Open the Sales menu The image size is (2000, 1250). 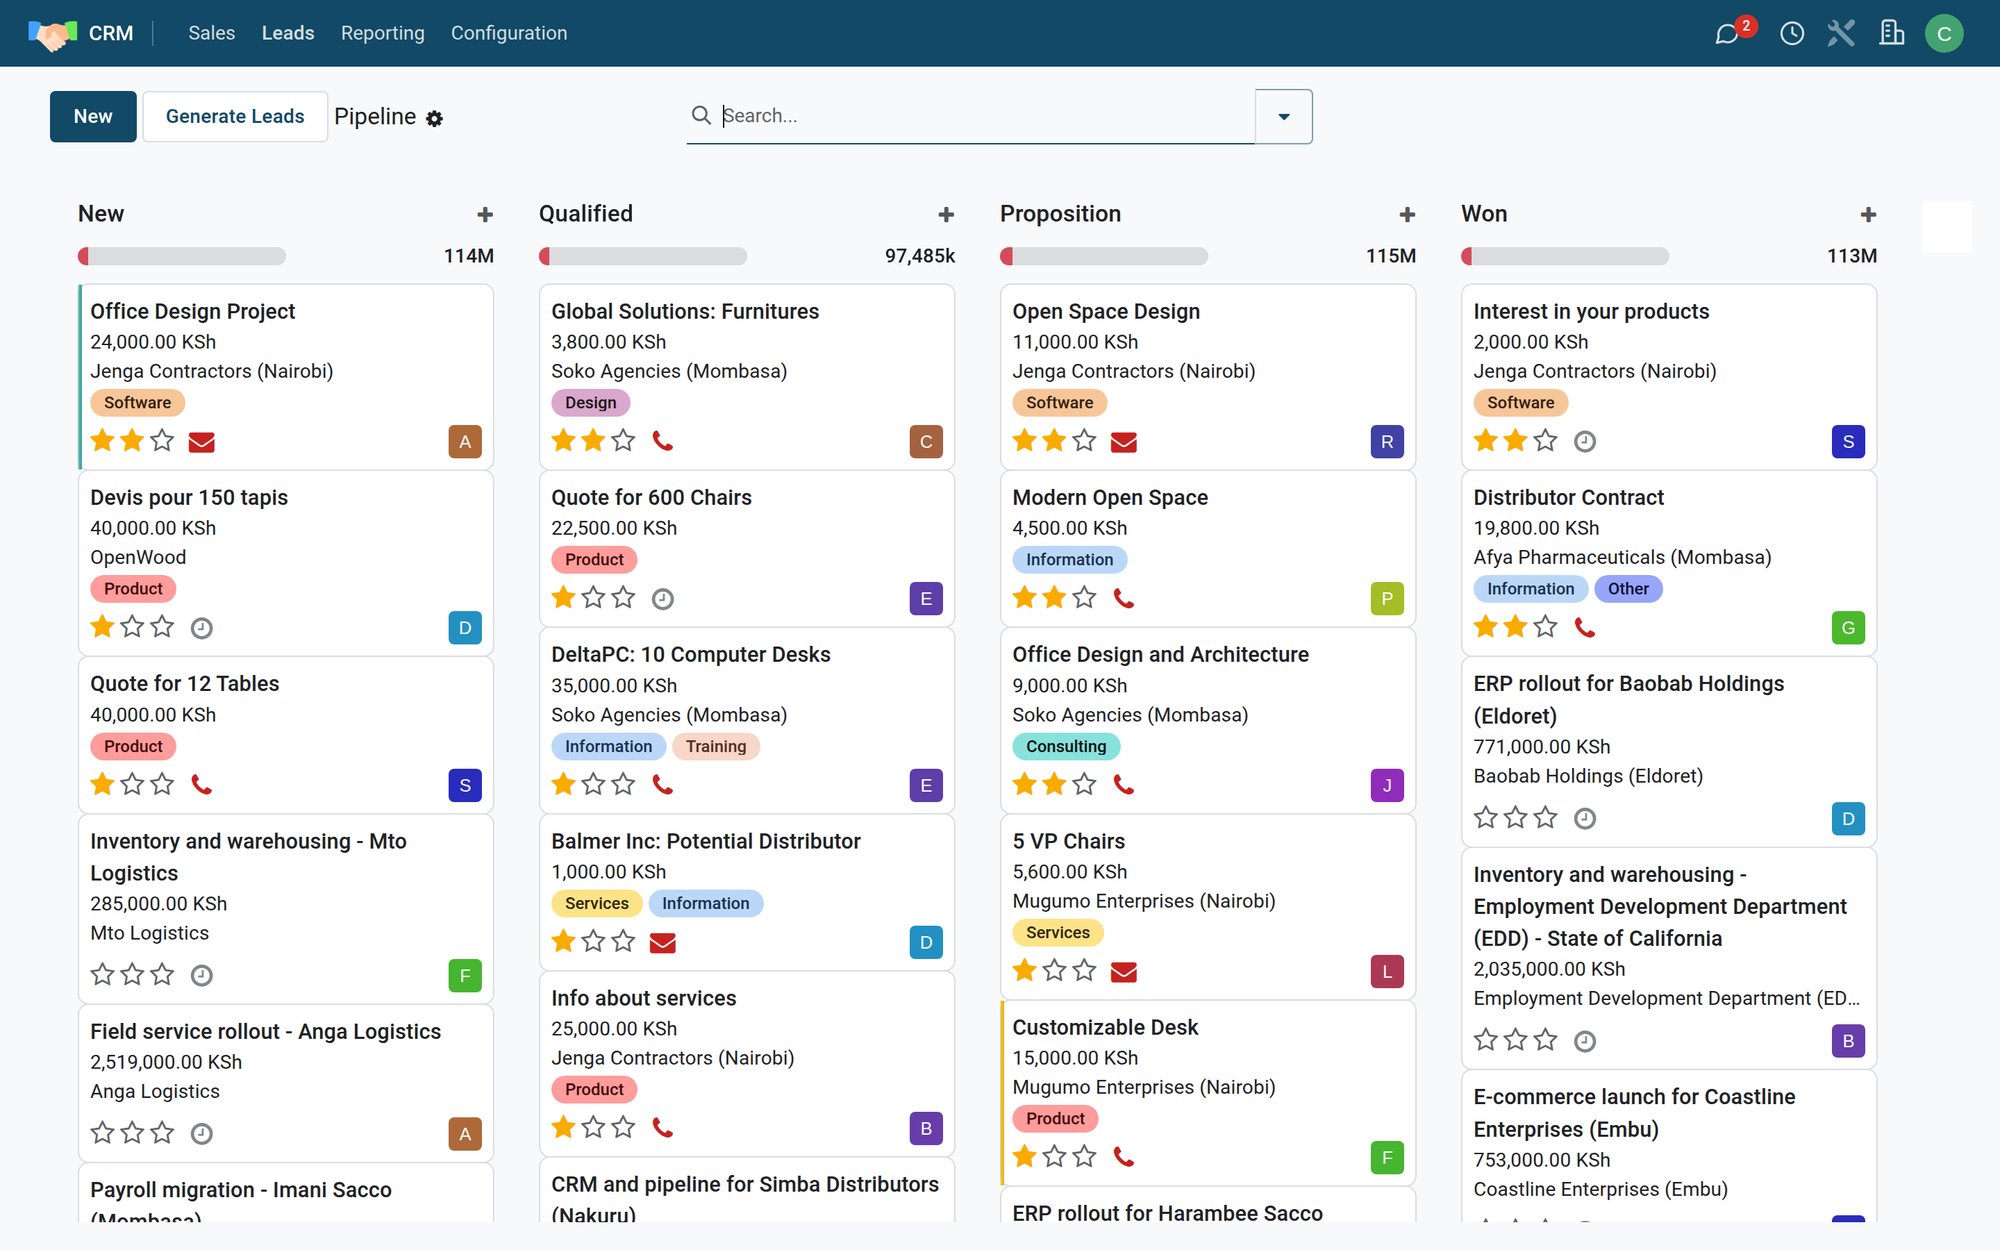coord(212,33)
